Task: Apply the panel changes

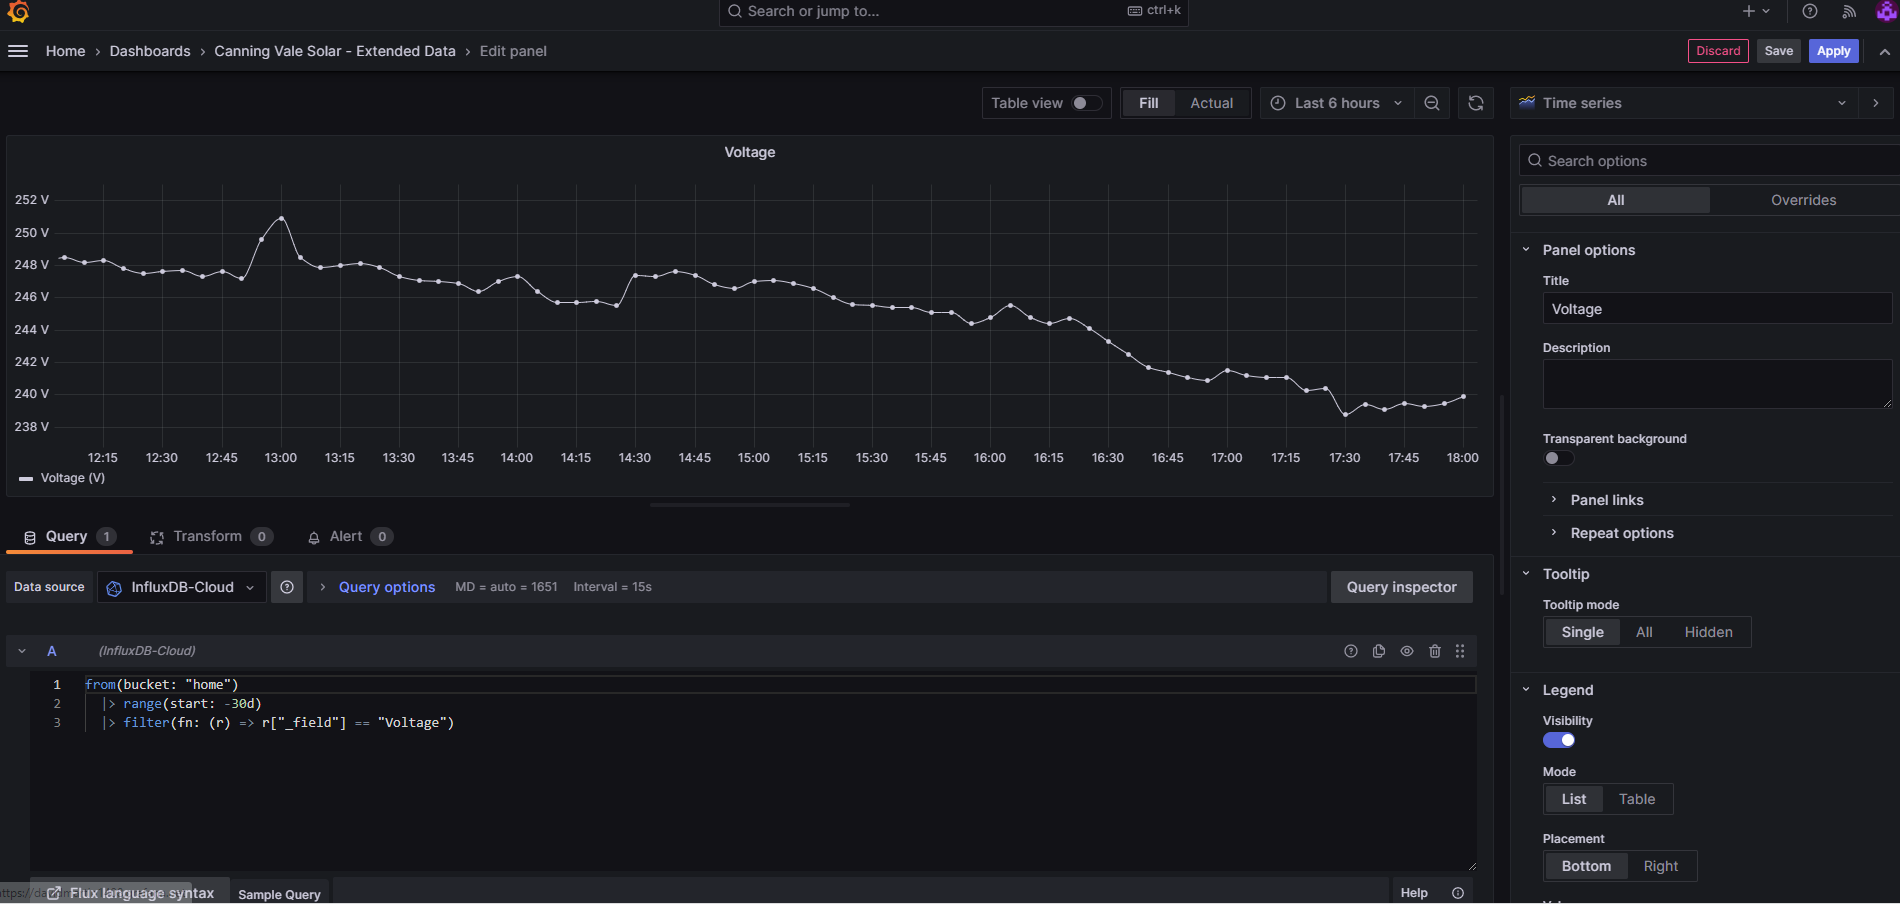Action: [1833, 51]
